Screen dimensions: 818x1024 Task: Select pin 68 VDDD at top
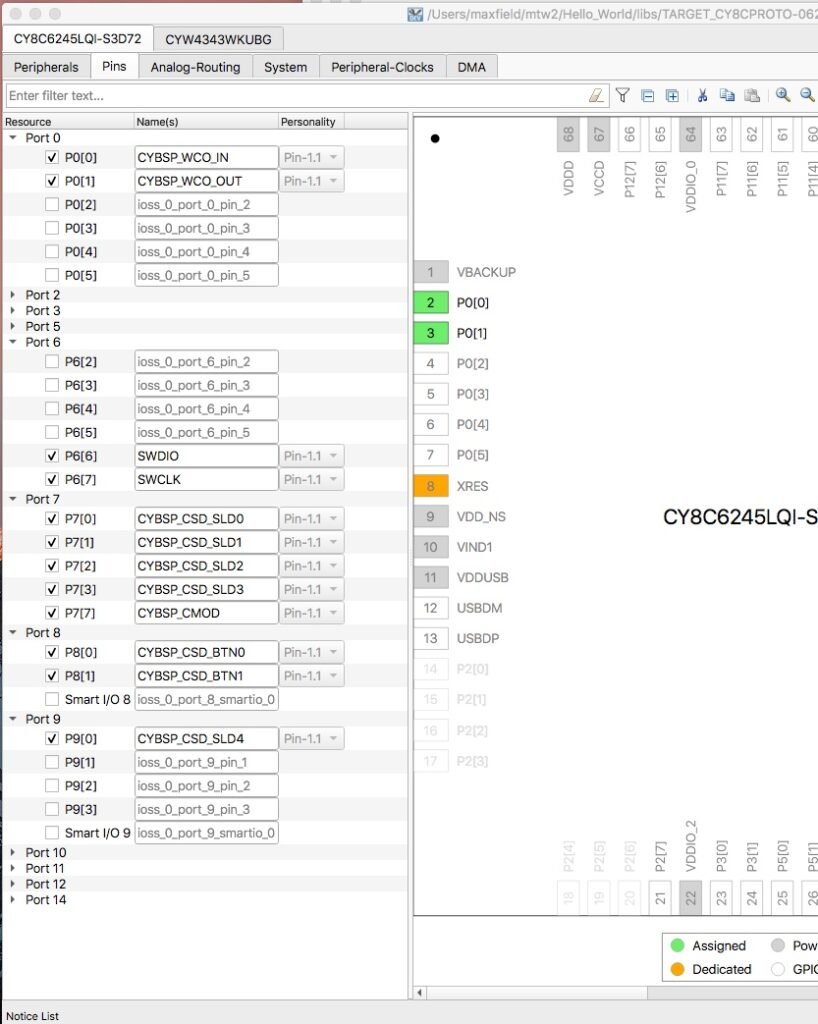coord(568,135)
